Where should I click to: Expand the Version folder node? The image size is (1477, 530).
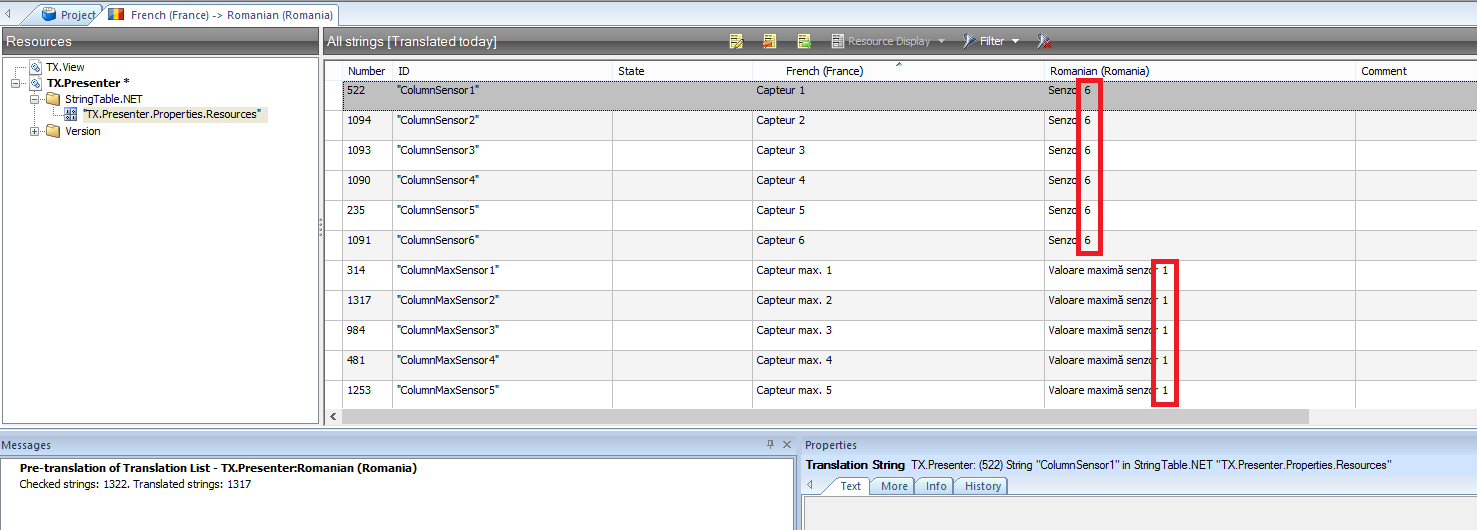tap(35, 131)
